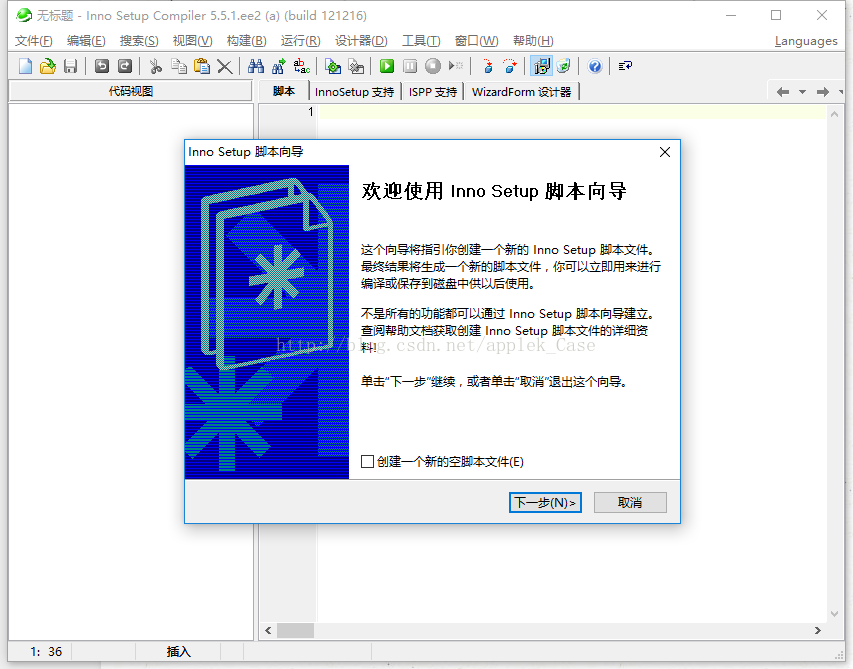Open the 文件(F) menu
Viewport: 853px width, 669px height.
pyautogui.click(x=33, y=41)
